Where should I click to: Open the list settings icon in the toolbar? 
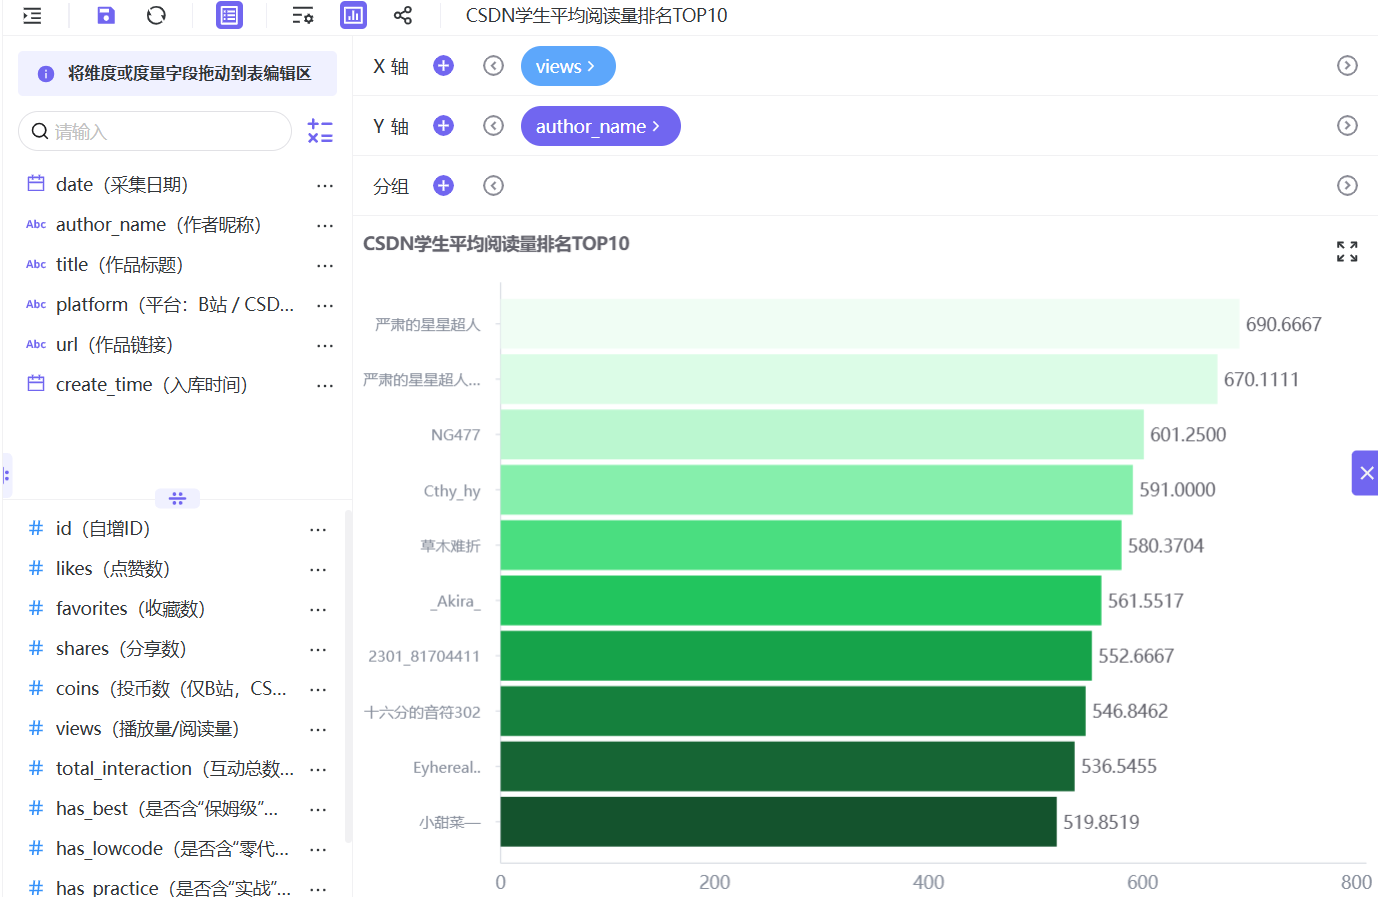(x=303, y=15)
